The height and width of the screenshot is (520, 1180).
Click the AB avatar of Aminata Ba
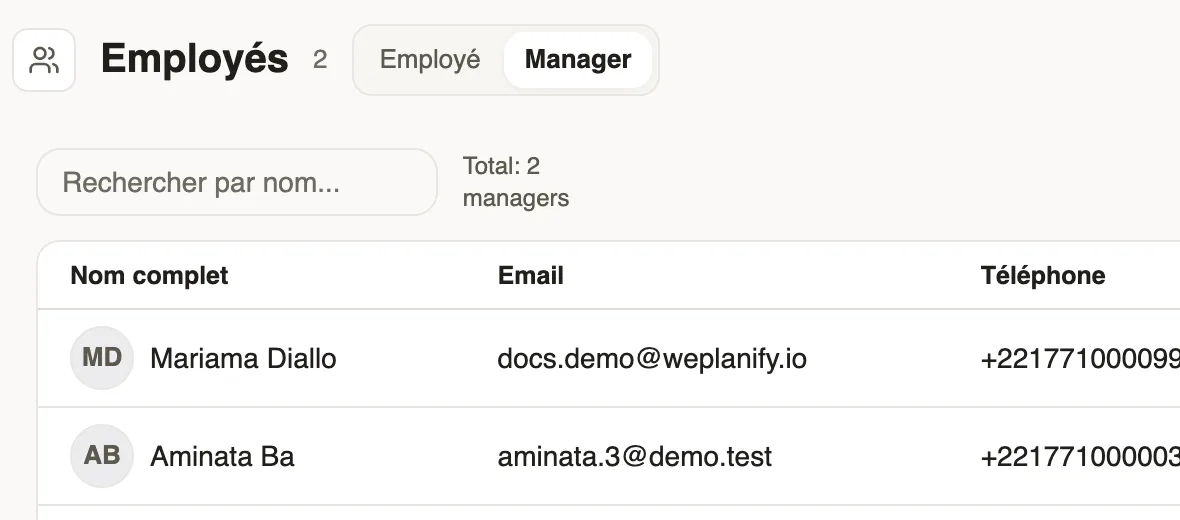pos(102,456)
